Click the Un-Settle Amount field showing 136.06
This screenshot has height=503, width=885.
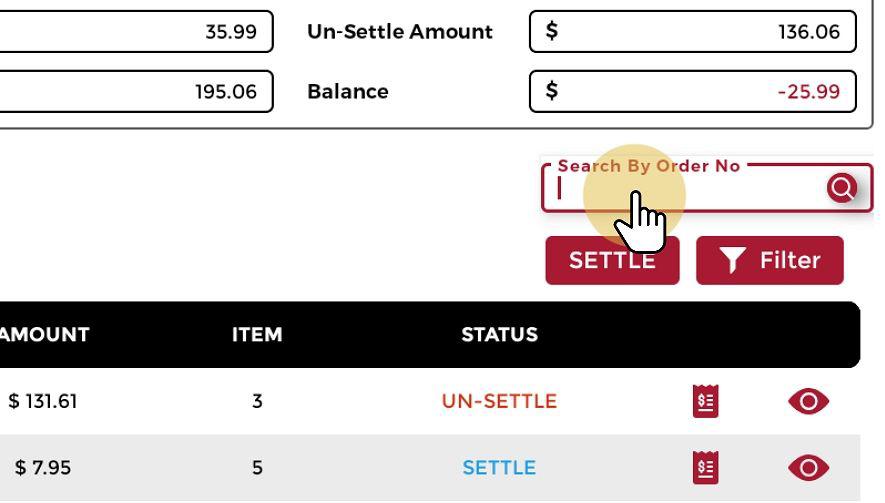point(692,32)
